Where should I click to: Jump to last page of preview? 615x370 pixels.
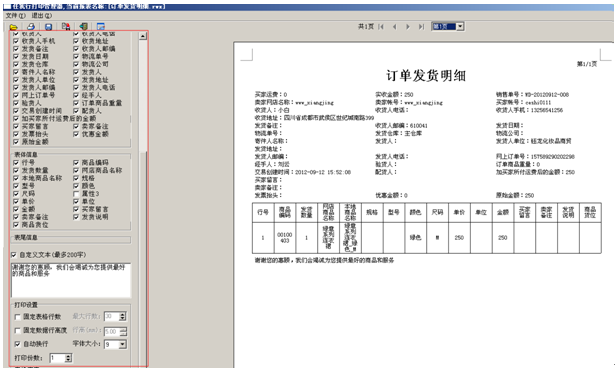coord(421,27)
